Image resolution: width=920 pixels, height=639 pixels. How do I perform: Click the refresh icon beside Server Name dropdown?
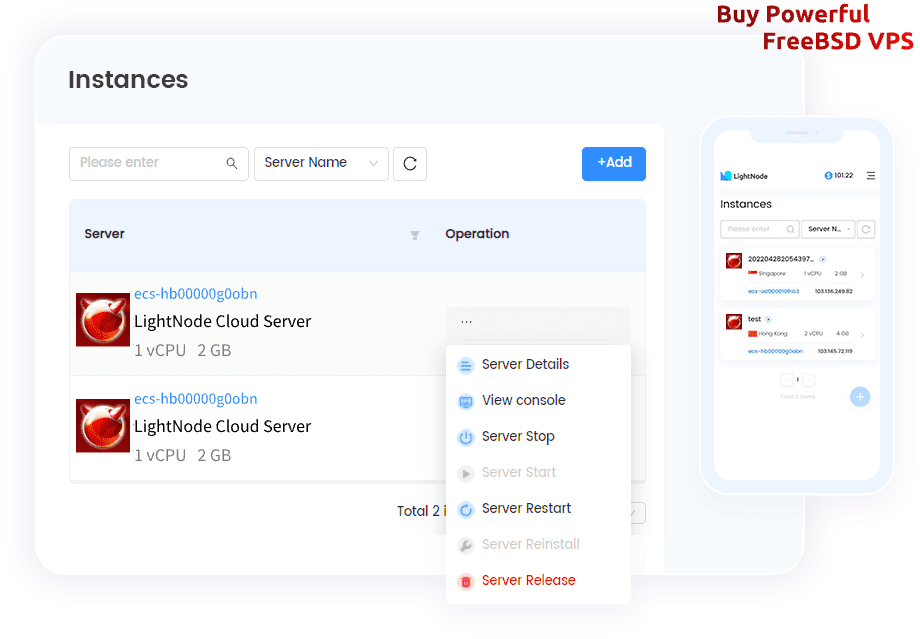tap(410, 163)
